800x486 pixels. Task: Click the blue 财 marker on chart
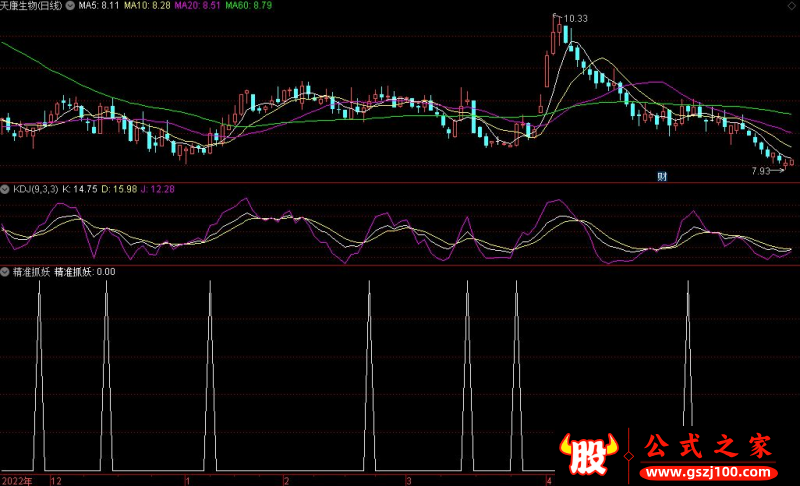coord(661,177)
